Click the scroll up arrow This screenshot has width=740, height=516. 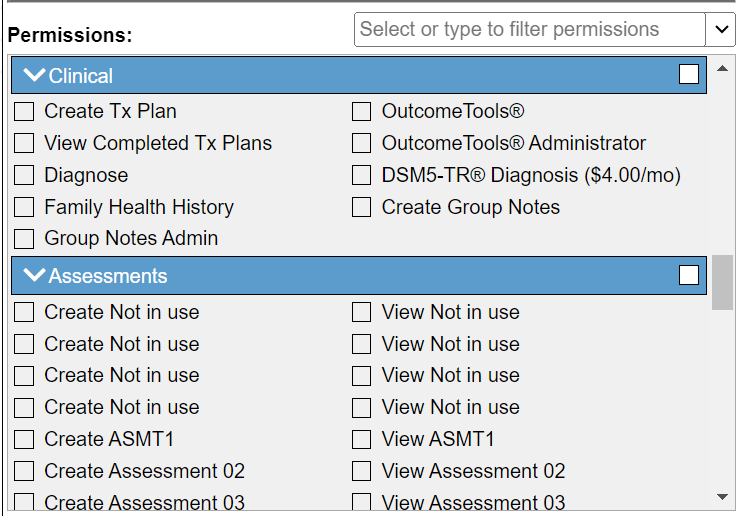(722, 69)
